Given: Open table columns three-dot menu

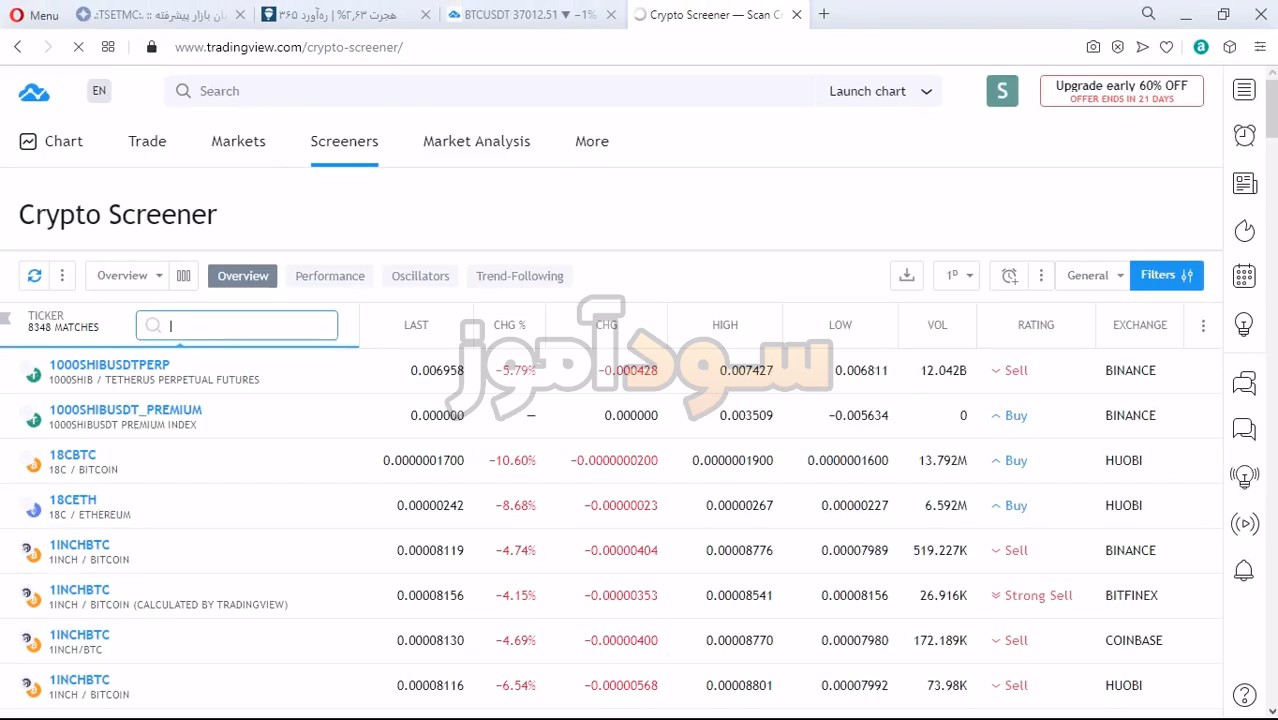Looking at the screenshot, I should coord(1203,325).
